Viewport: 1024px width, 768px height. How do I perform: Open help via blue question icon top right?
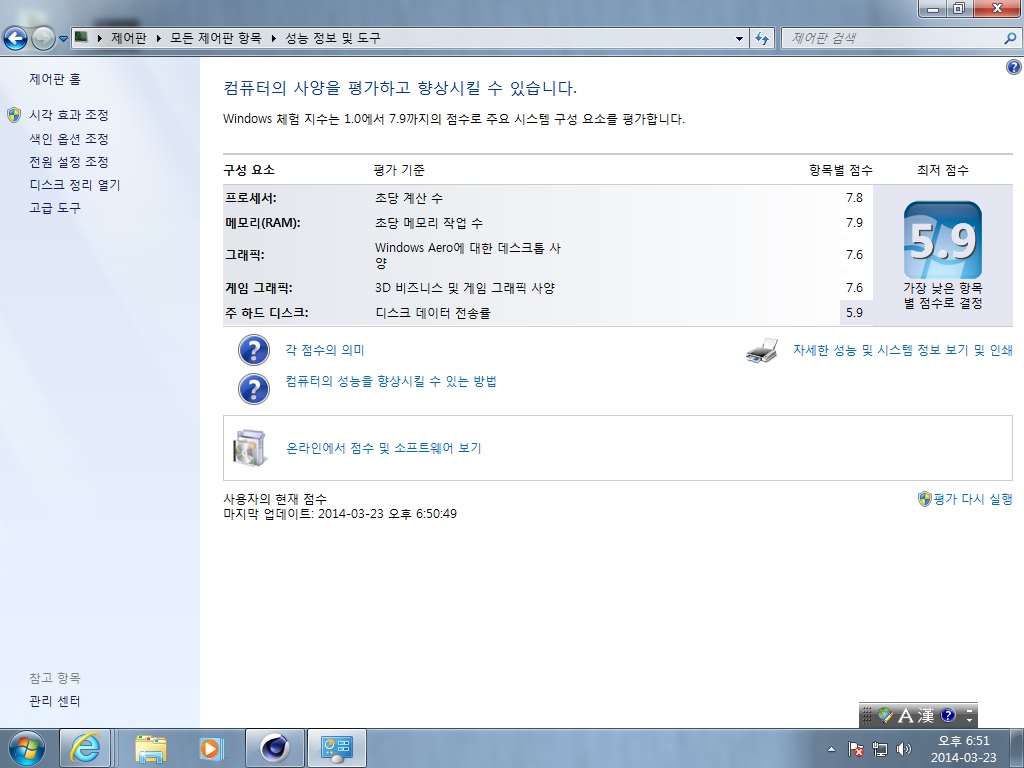tap(1014, 67)
